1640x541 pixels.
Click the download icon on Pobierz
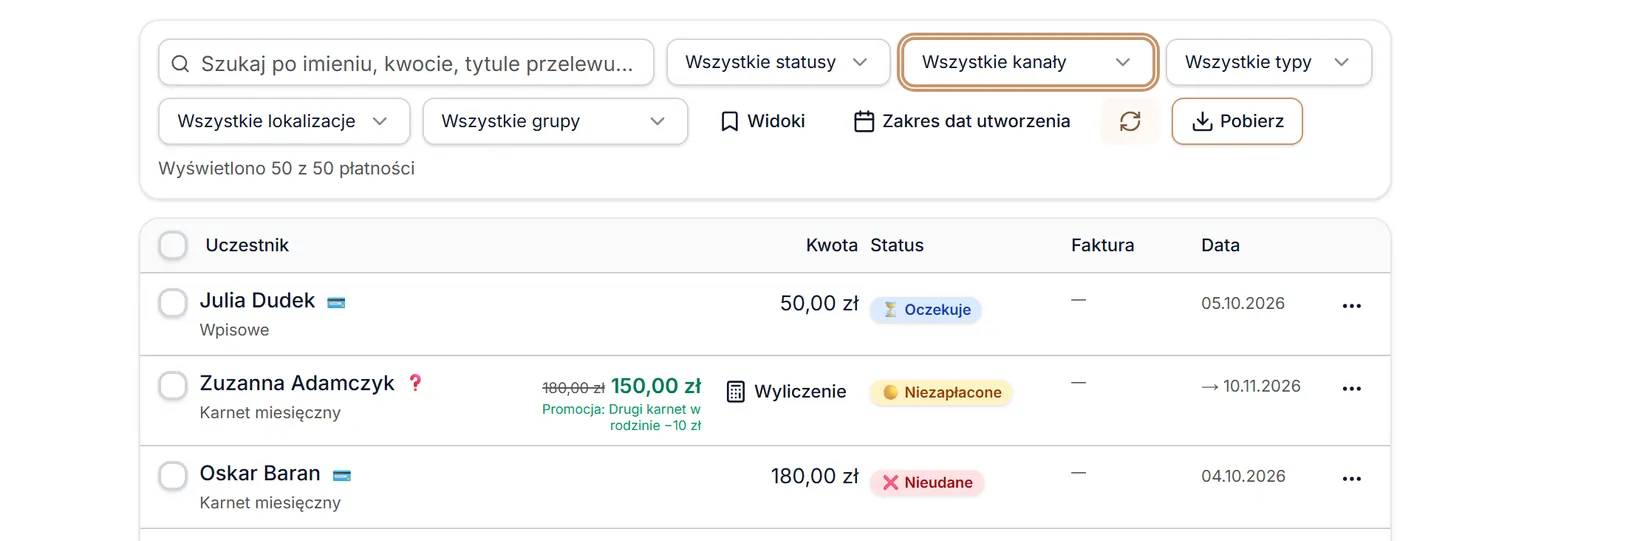[1203, 121]
